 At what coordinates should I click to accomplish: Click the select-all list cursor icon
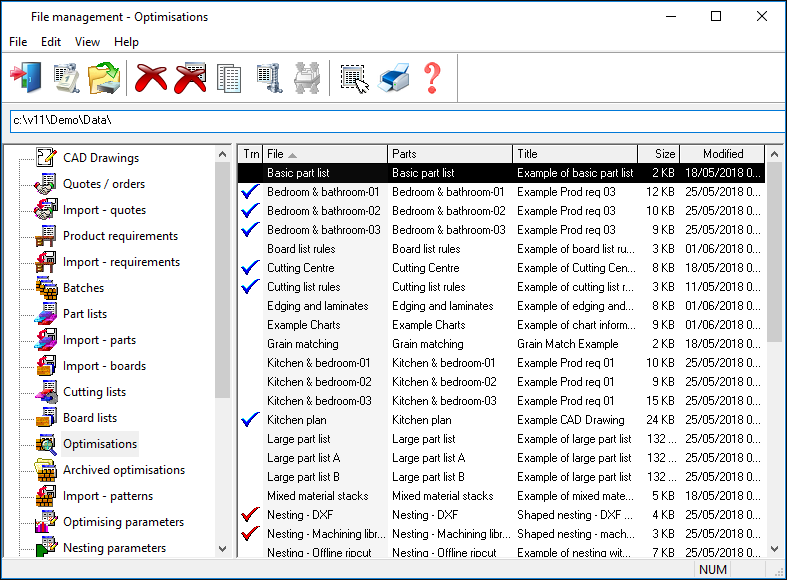pos(355,79)
